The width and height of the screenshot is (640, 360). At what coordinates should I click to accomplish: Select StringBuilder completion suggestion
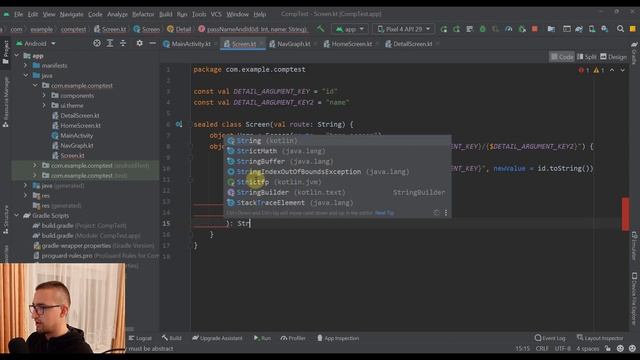337,192
